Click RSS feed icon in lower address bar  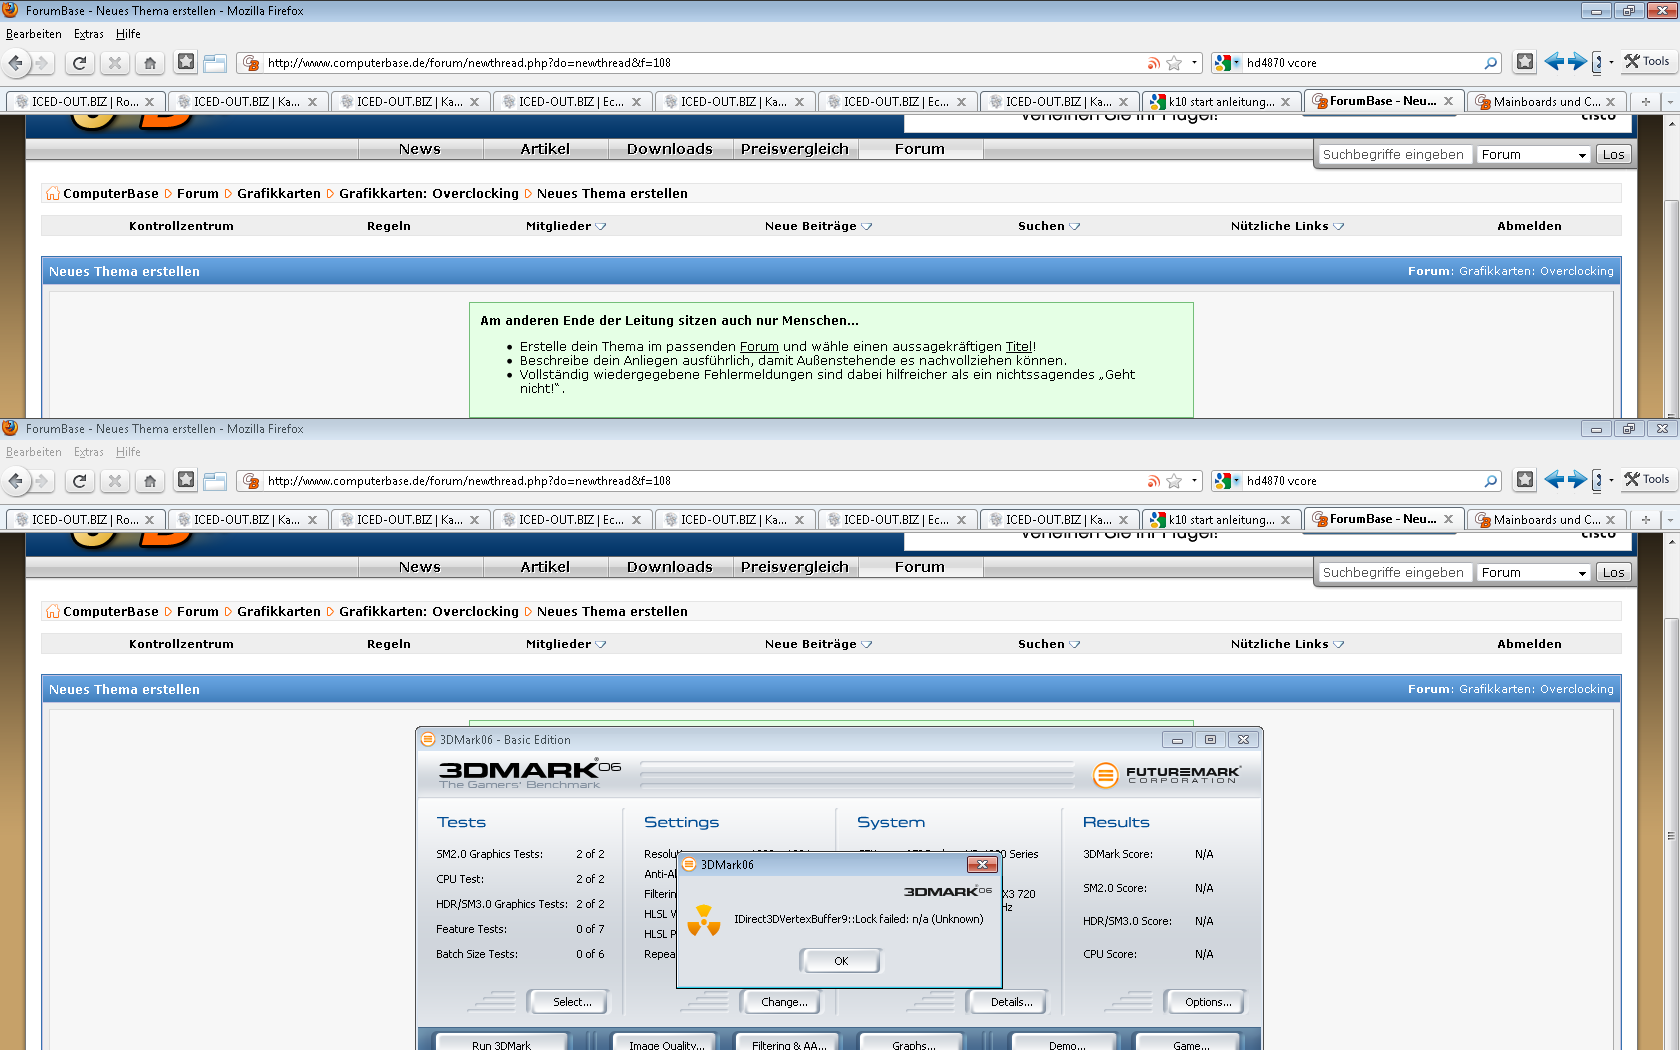click(1154, 481)
